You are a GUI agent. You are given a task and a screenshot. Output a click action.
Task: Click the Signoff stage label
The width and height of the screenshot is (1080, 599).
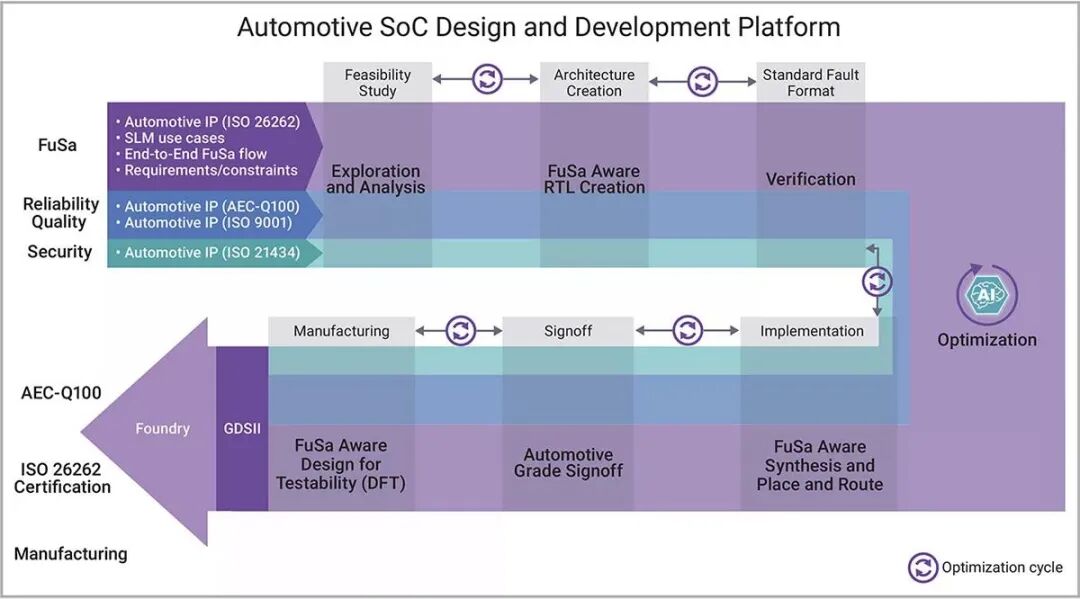(x=568, y=331)
